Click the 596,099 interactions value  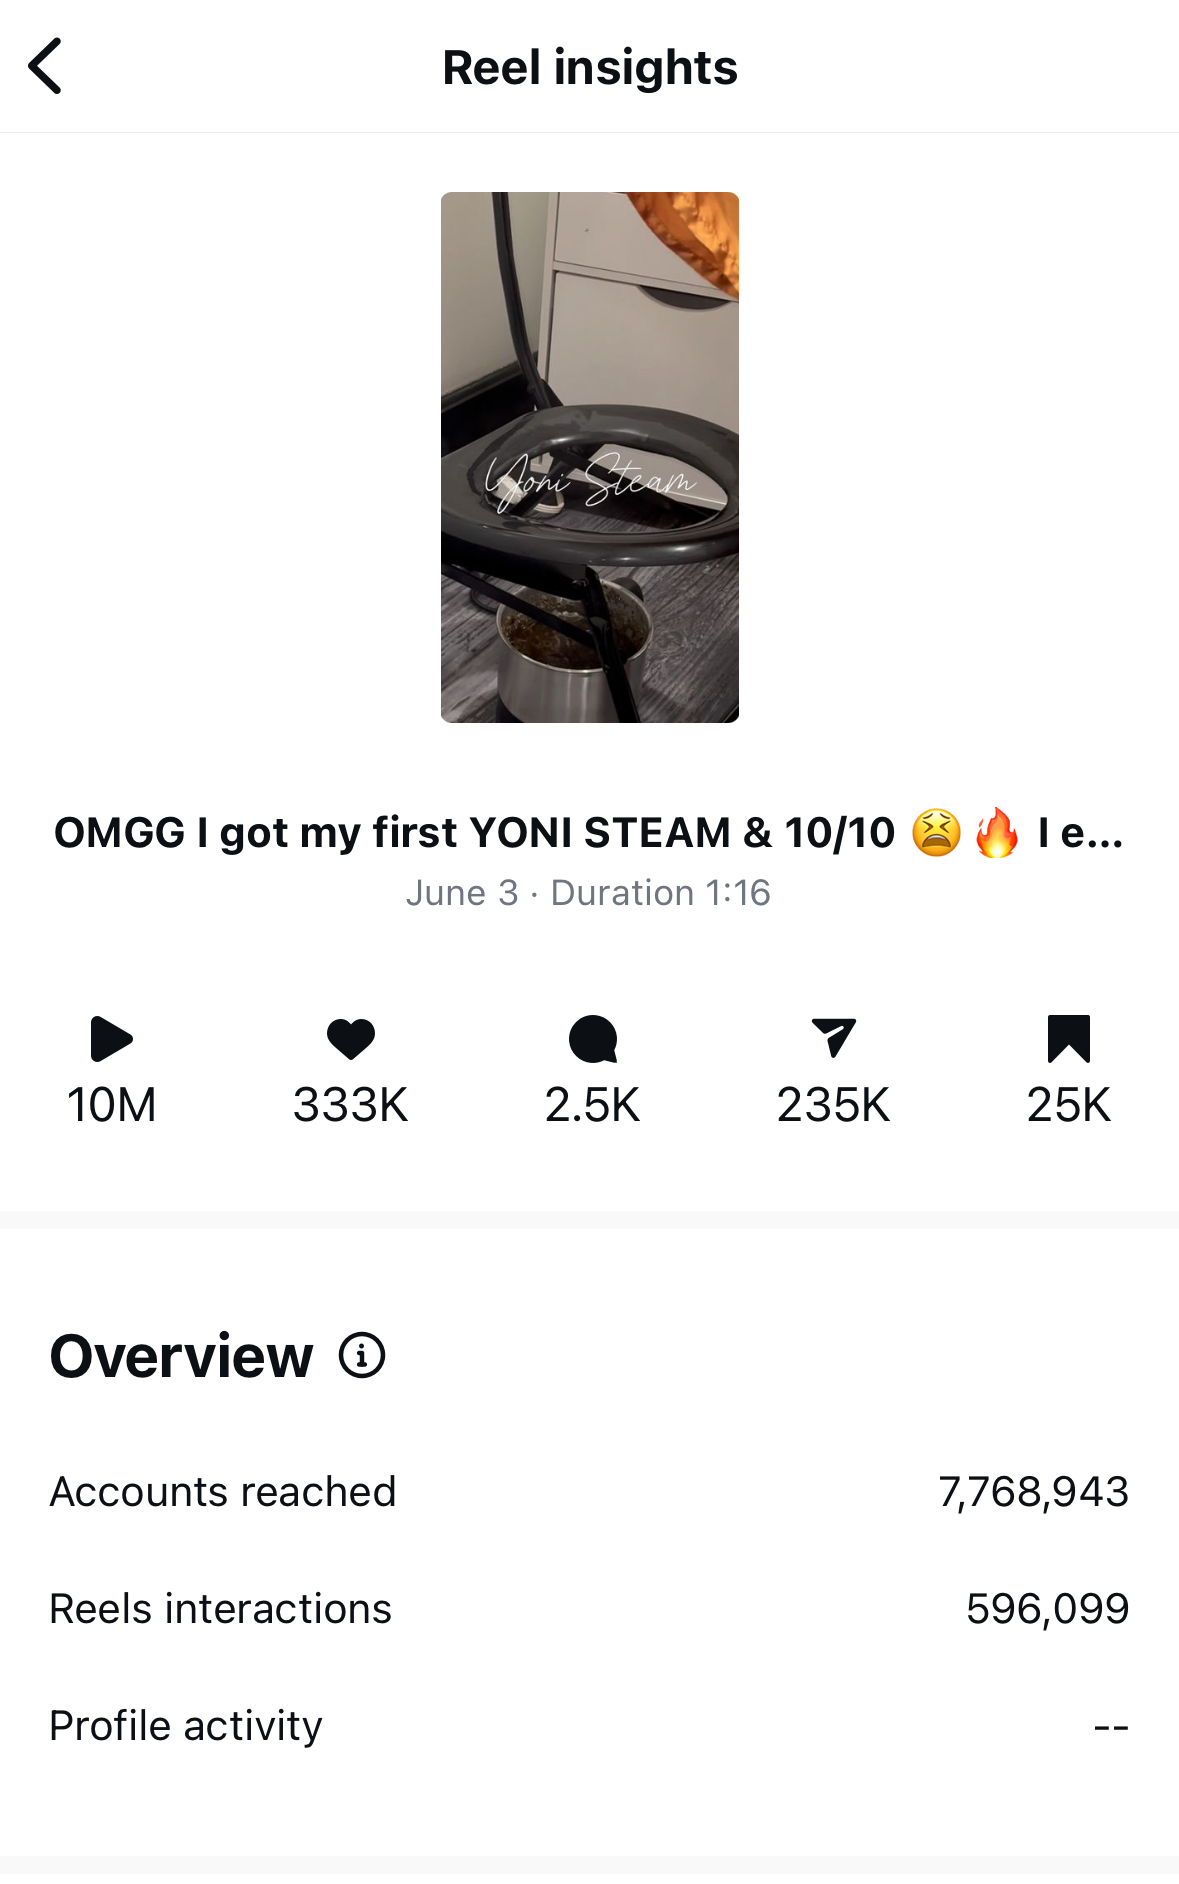(x=1047, y=1609)
